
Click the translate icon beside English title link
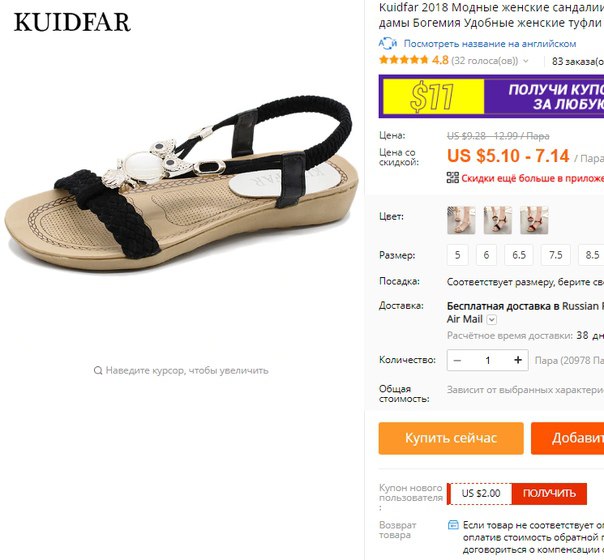click(388, 44)
